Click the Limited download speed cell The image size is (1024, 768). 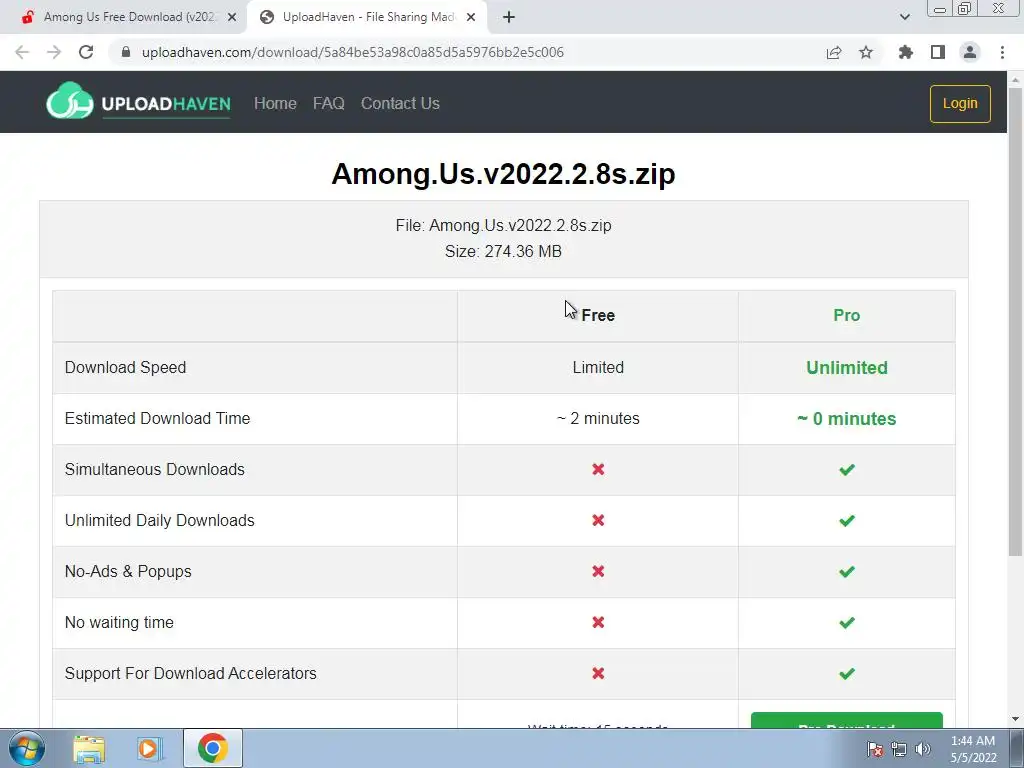click(598, 368)
